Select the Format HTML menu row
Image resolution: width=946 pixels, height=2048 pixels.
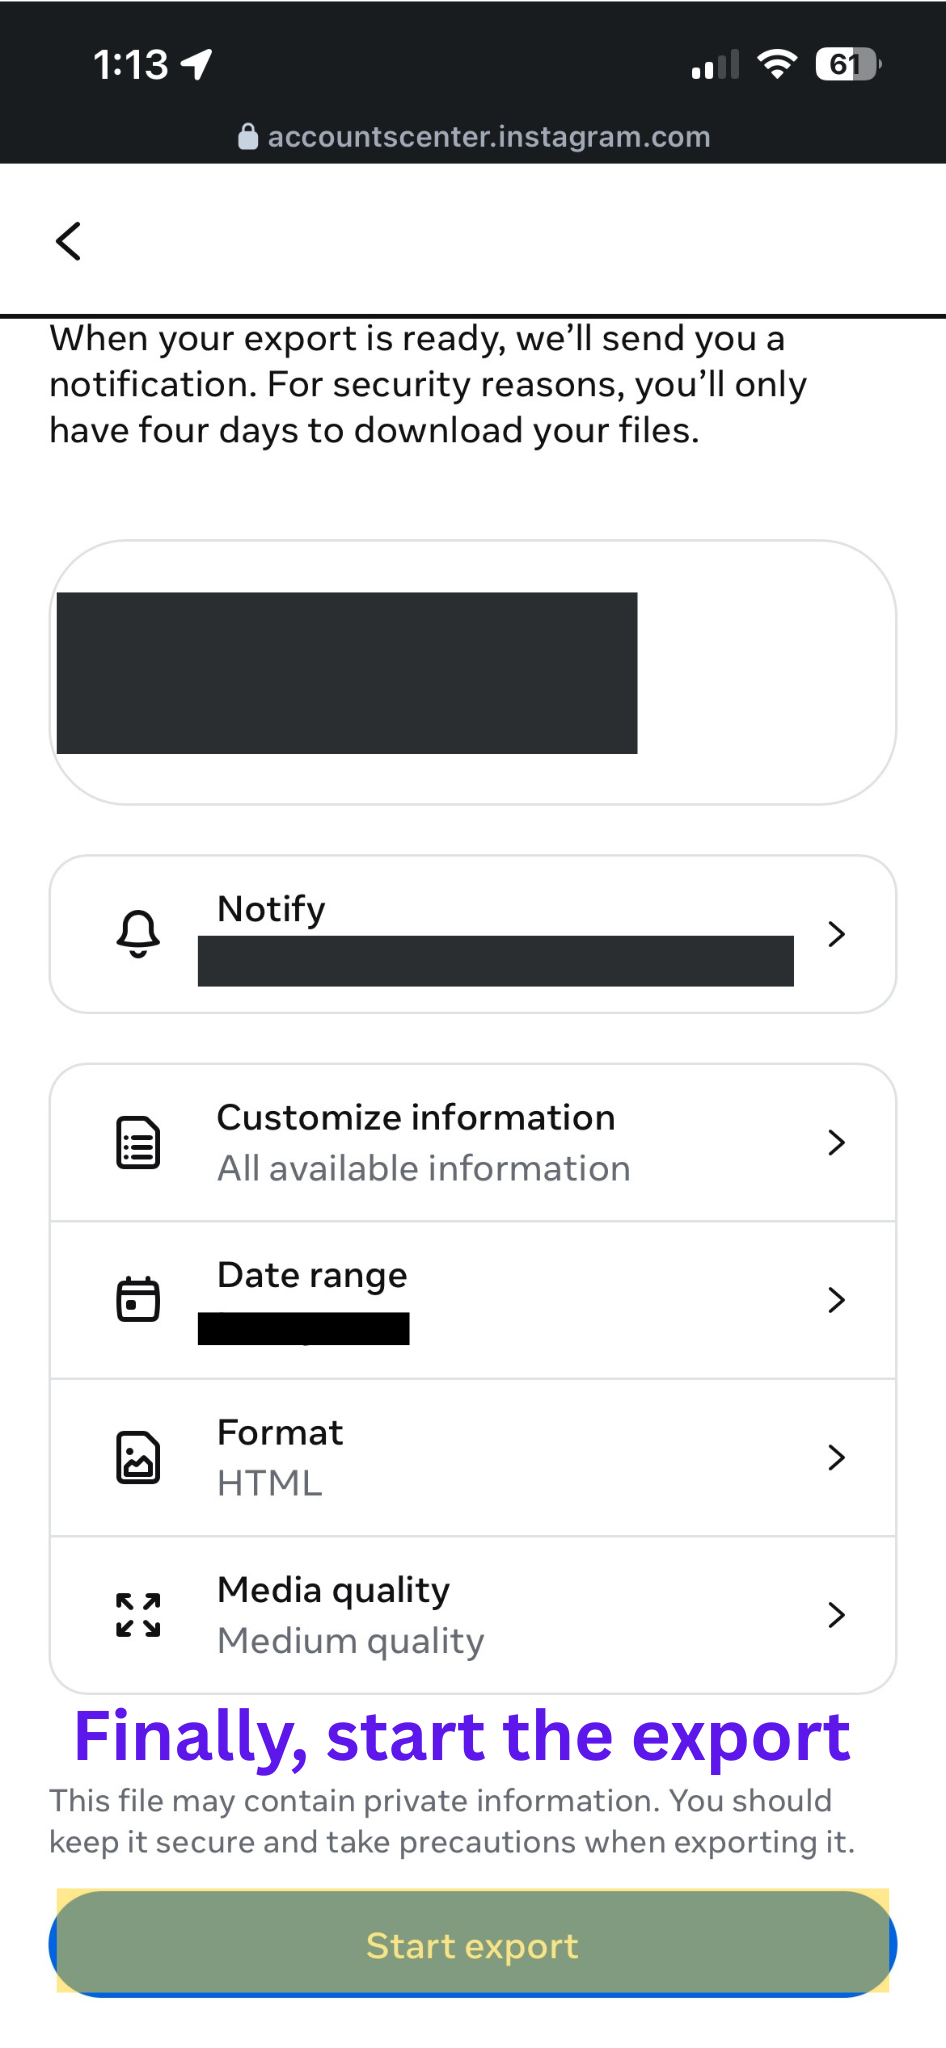coord(473,1457)
